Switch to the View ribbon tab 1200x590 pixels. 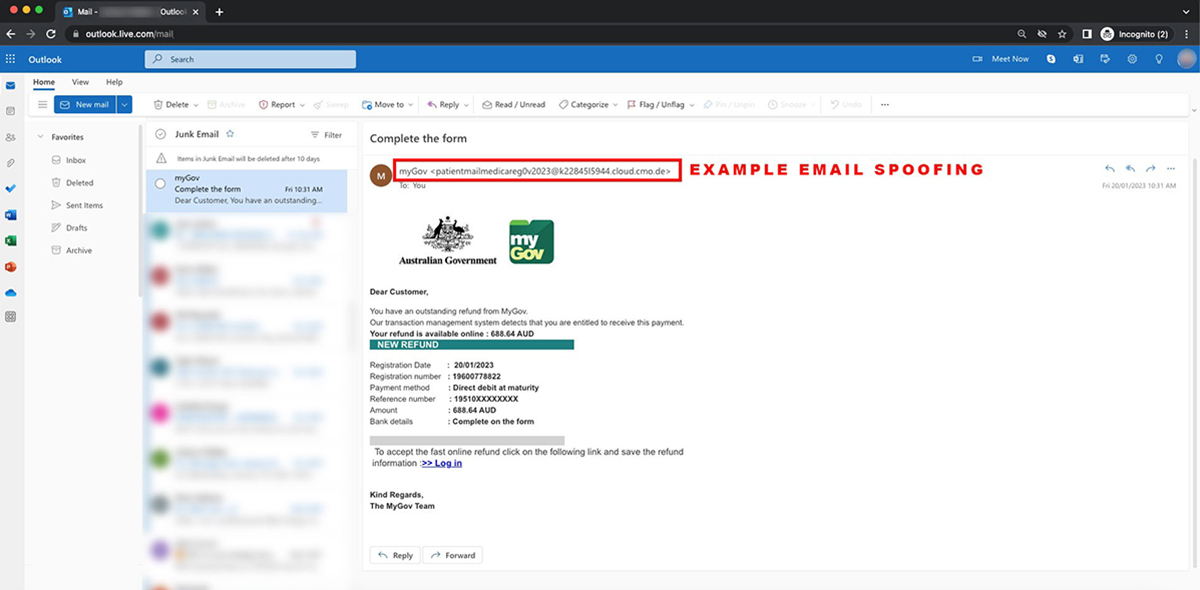(x=80, y=82)
